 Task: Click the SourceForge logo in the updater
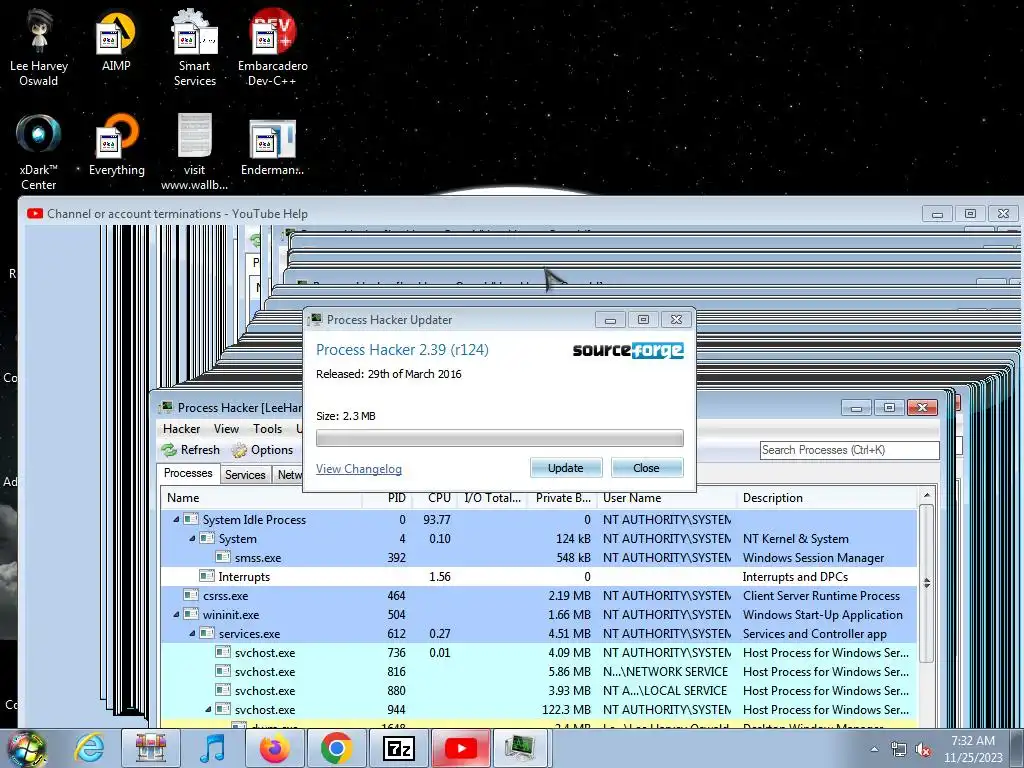tap(628, 351)
